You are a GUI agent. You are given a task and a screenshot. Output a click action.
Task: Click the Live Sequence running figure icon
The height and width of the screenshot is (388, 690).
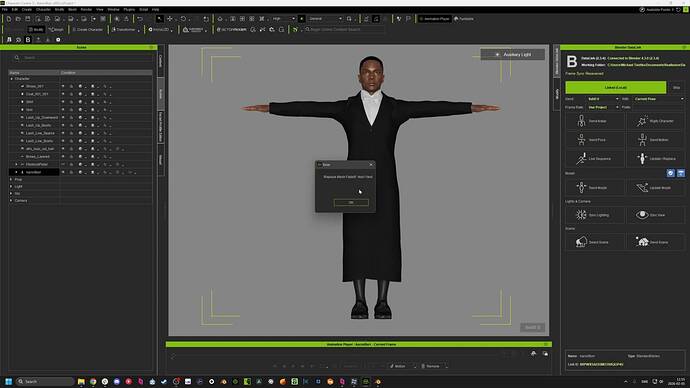581,158
